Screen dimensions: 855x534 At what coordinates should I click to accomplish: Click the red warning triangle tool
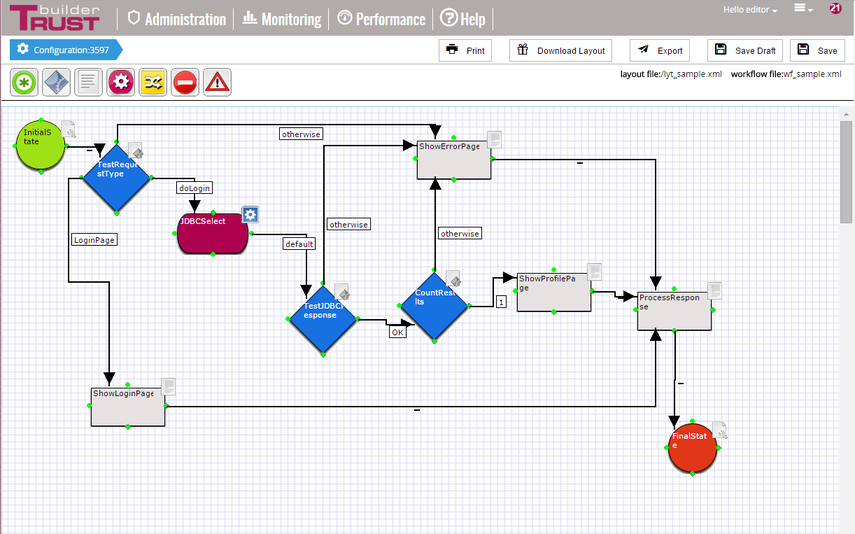pos(217,82)
